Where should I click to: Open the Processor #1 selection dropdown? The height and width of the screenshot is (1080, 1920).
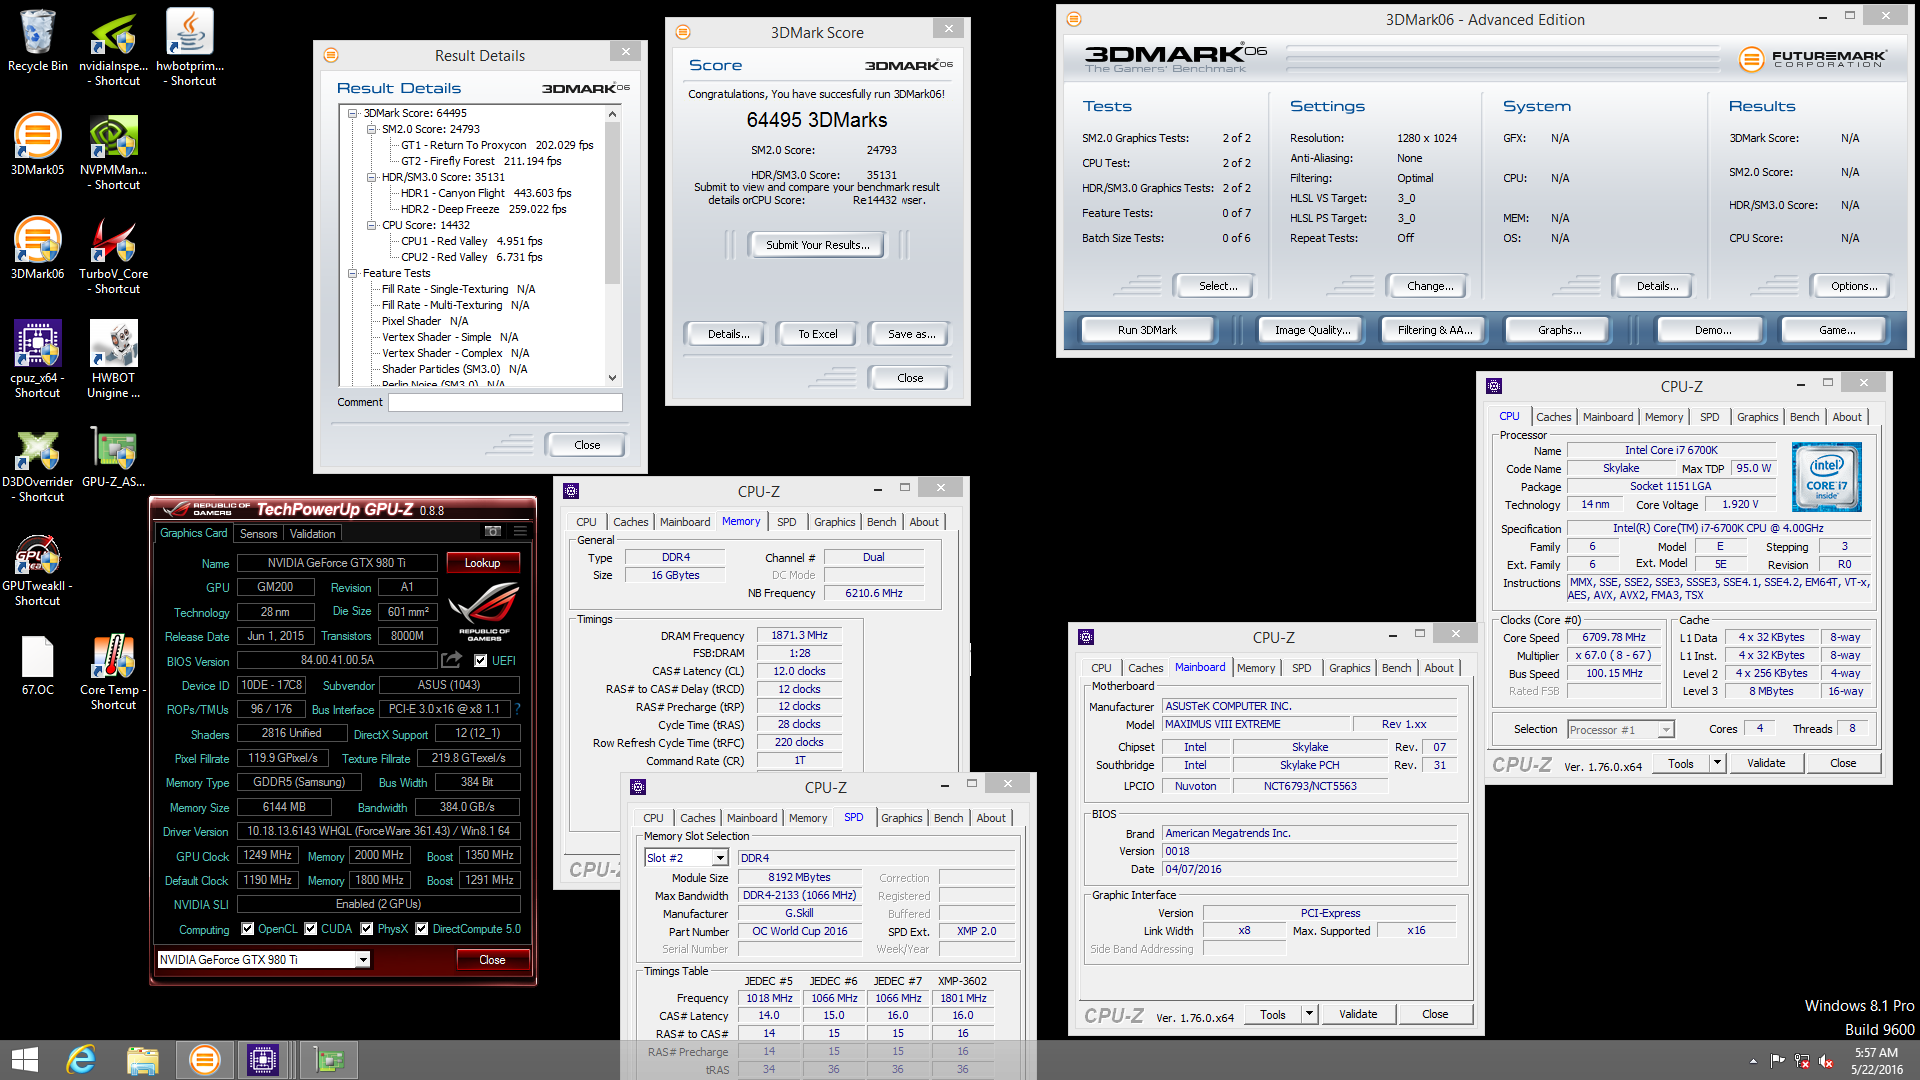(x=1666, y=730)
